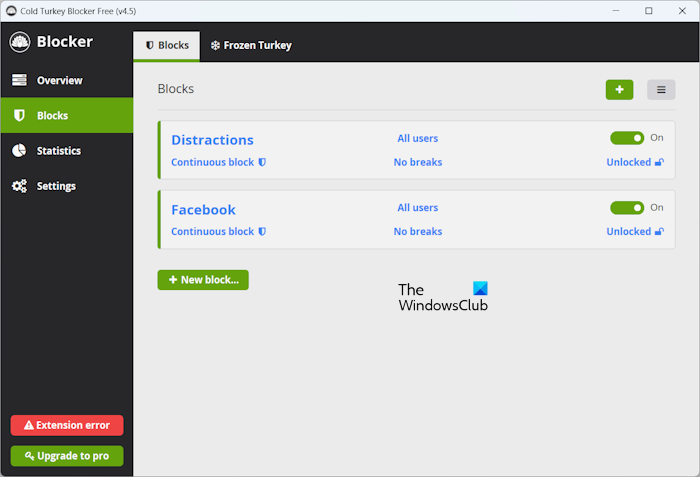Open the Statistics sidebar page
Screen dimensions: 700x477
(67, 151)
